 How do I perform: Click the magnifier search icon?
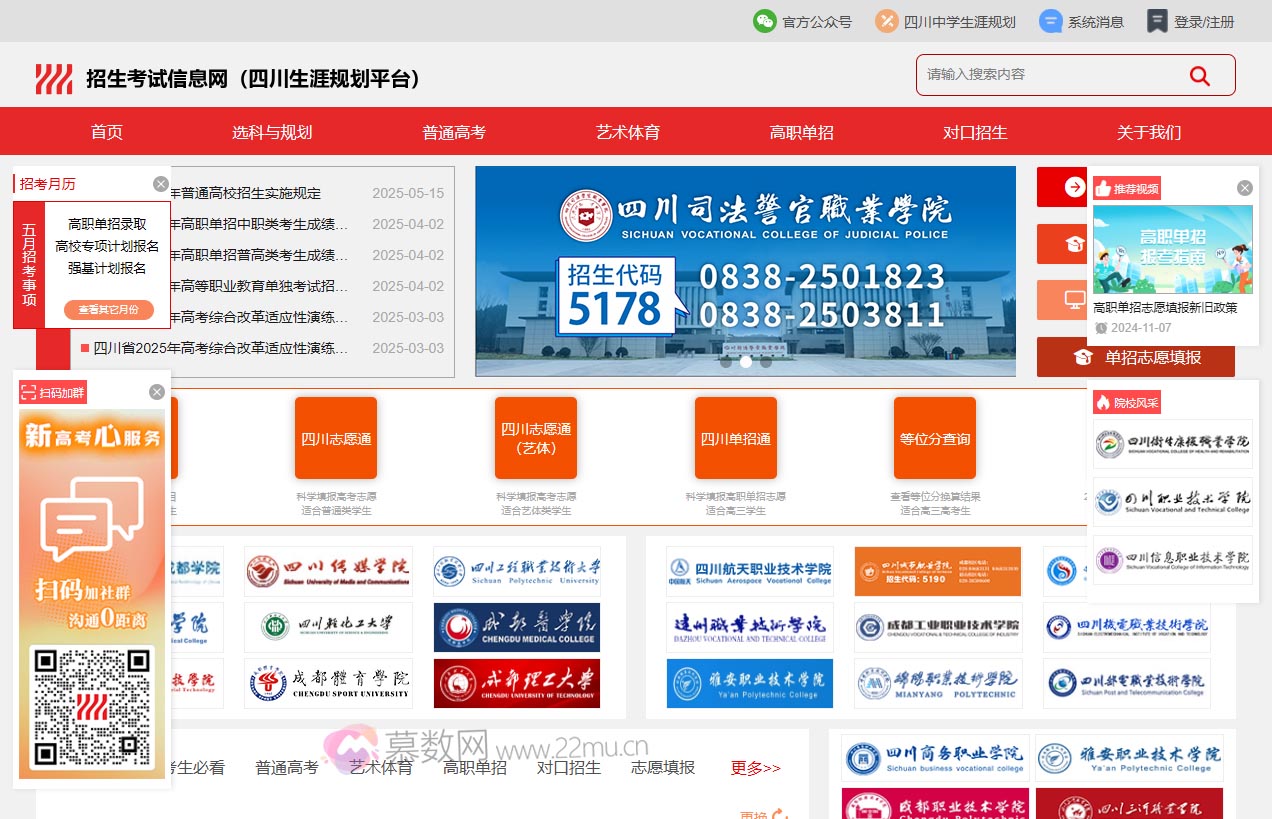tap(1199, 76)
